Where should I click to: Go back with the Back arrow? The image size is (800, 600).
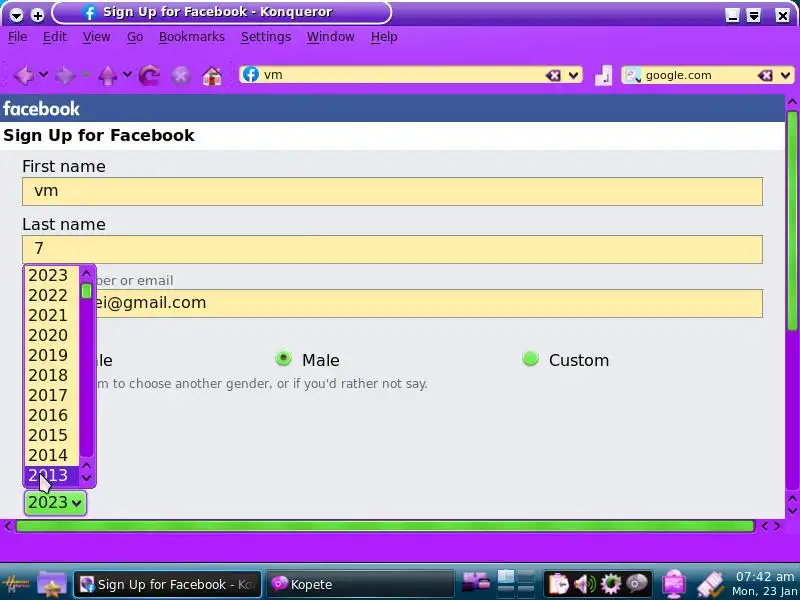[24, 76]
